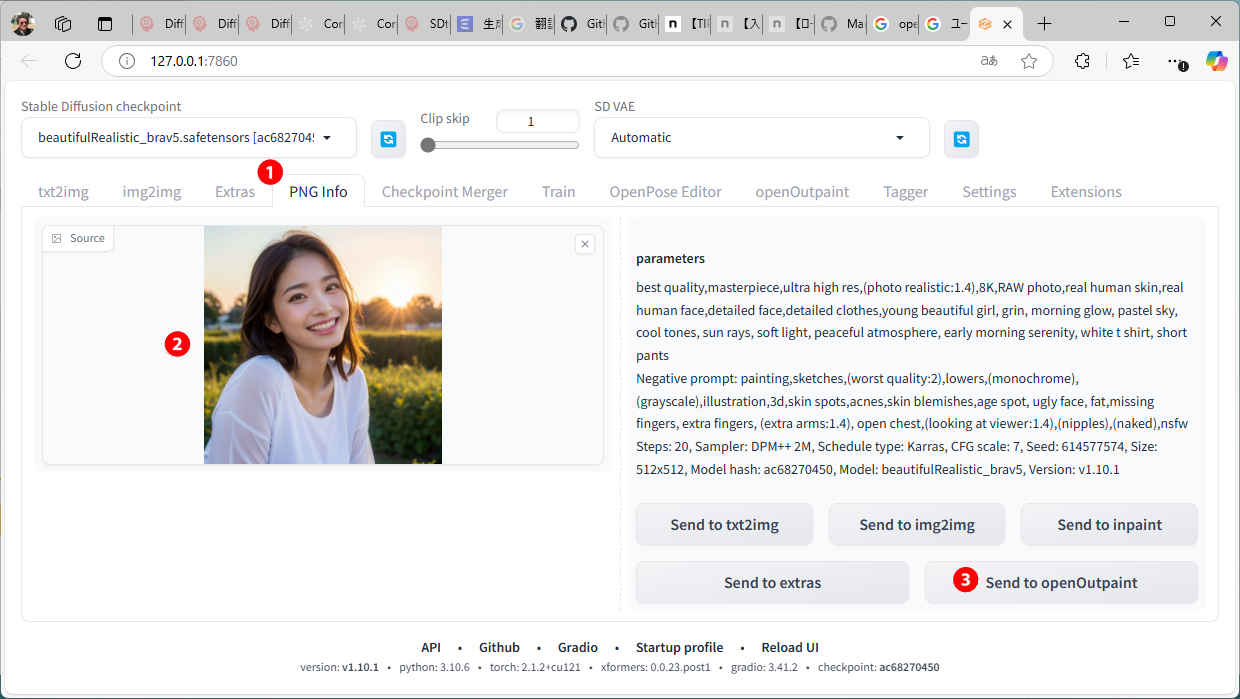The height and width of the screenshot is (699, 1240).
Task: Remove the source image with X button
Action: [x=585, y=243]
